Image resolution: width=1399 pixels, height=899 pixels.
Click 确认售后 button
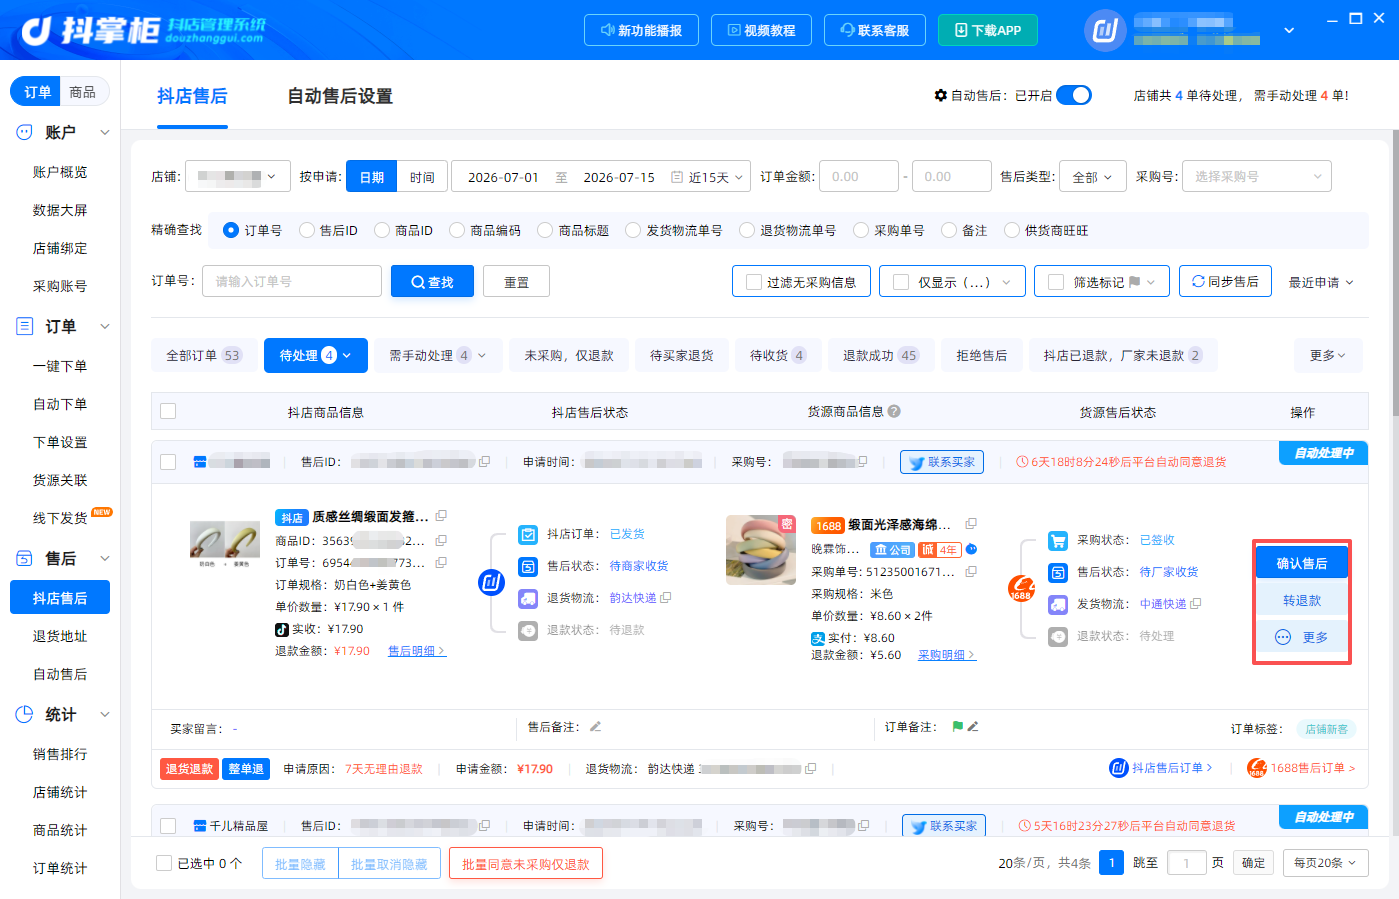tap(1302, 563)
